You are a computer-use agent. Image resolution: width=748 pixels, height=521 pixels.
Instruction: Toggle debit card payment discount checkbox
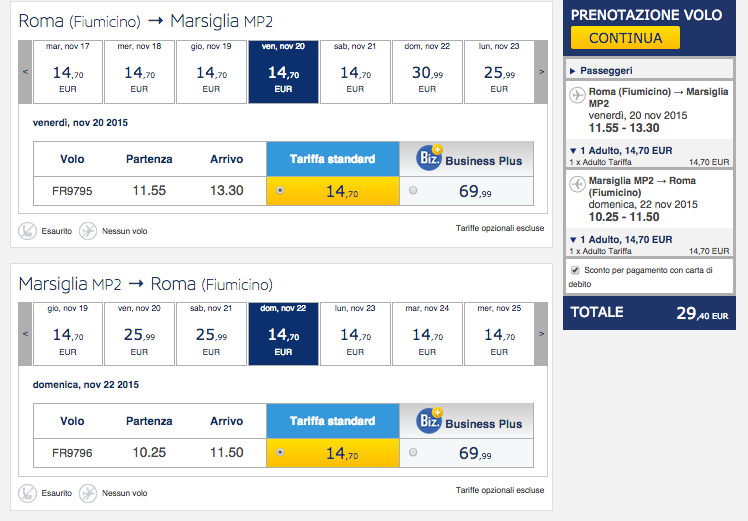pyautogui.click(x=574, y=270)
